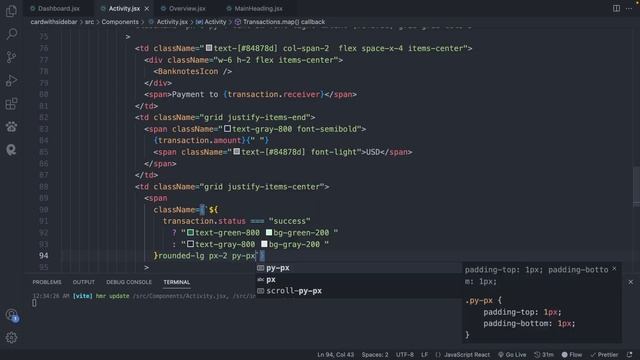Open the DEBUG CONSOLE panel tab
Image resolution: width=640 pixels, height=360 pixels.
pos(129,282)
